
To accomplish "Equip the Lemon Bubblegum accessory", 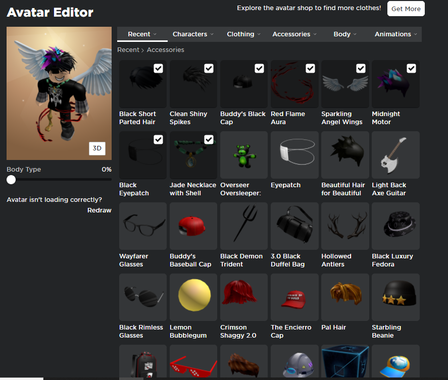I will pos(193,297).
